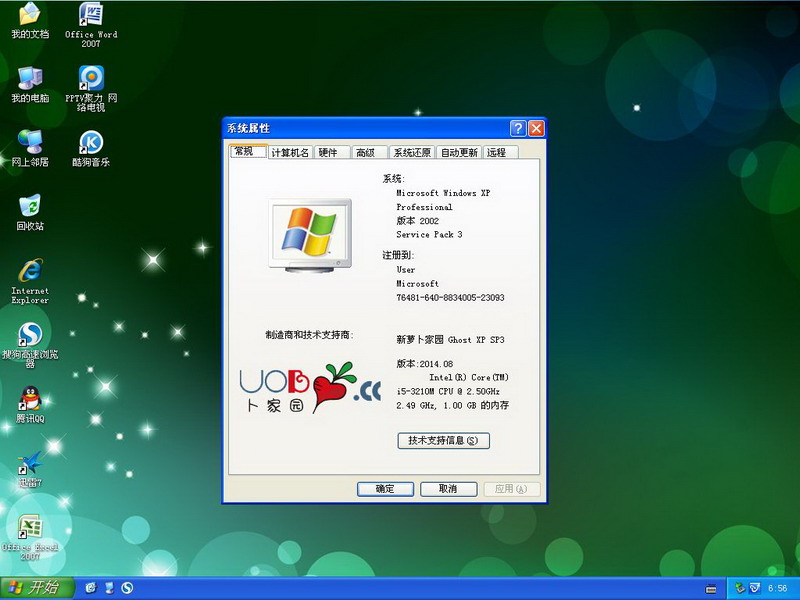
Task: Click 'Service Pack 3' text
Action: click(429, 235)
